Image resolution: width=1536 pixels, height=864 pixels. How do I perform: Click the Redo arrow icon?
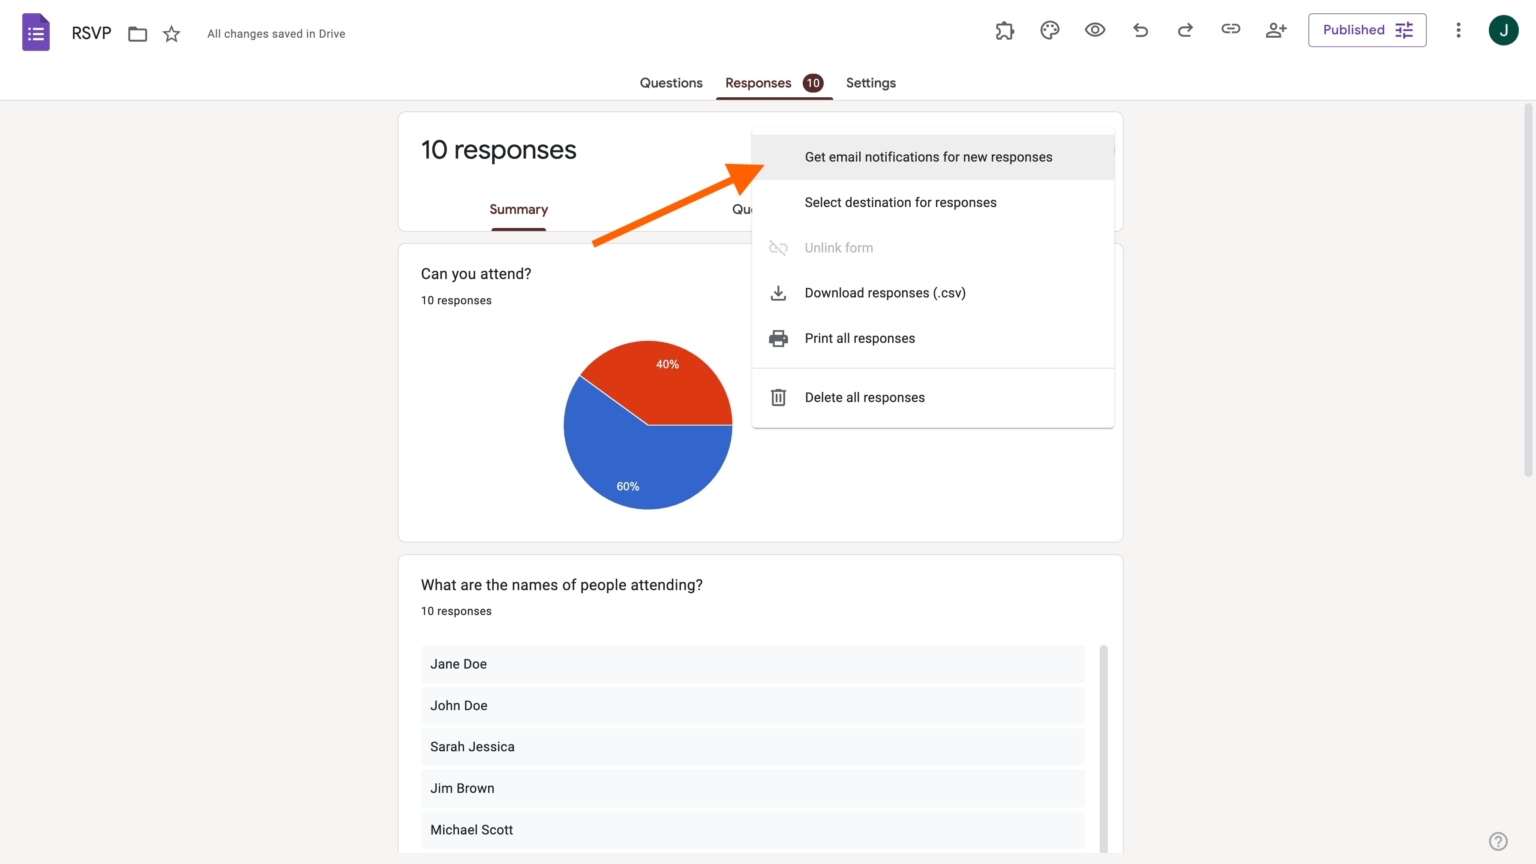(x=1185, y=30)
